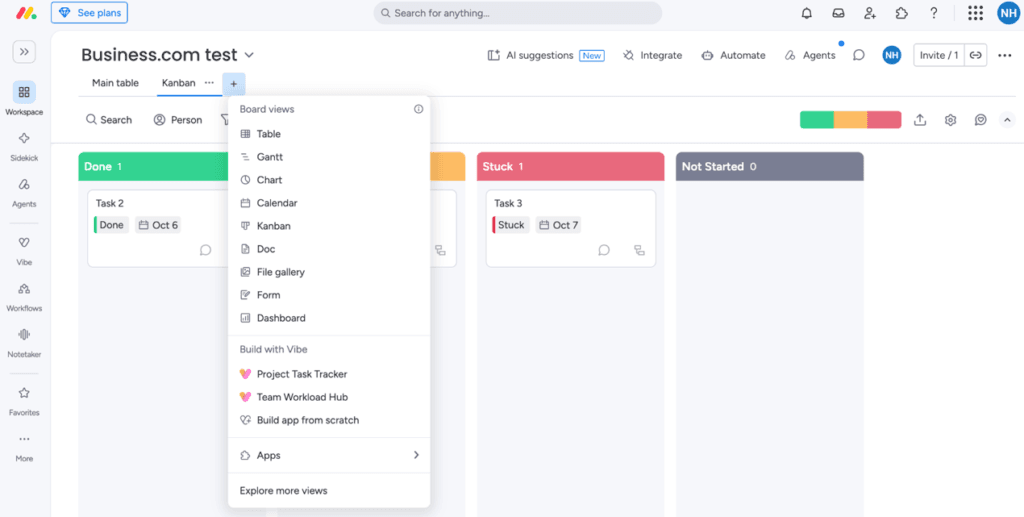1024x517 pixels.
Task: Expand the Apps submenu
Action: click(x=328, y=456)
